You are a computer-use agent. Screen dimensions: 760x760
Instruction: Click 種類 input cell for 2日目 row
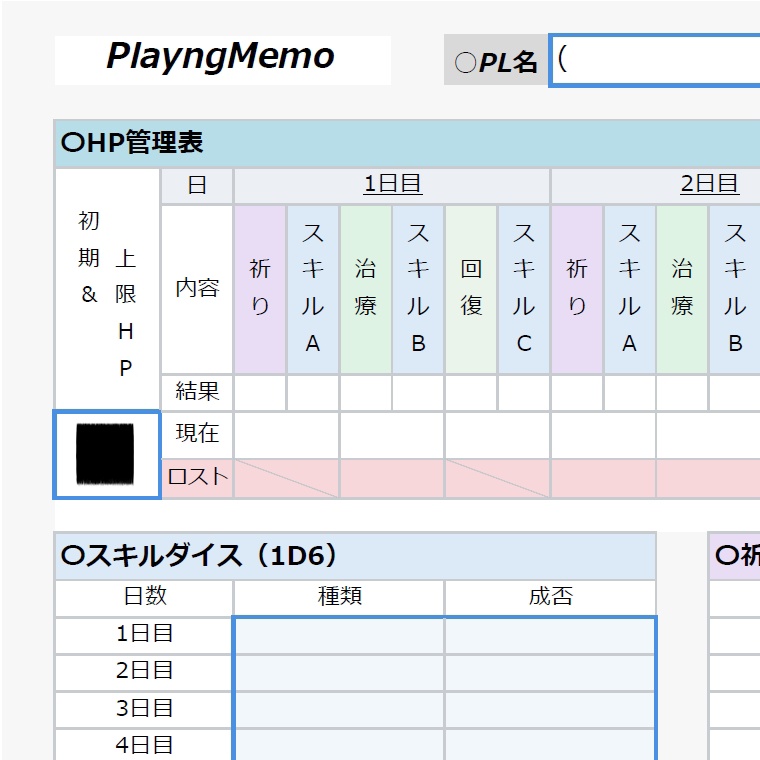[x=339, y=673]
